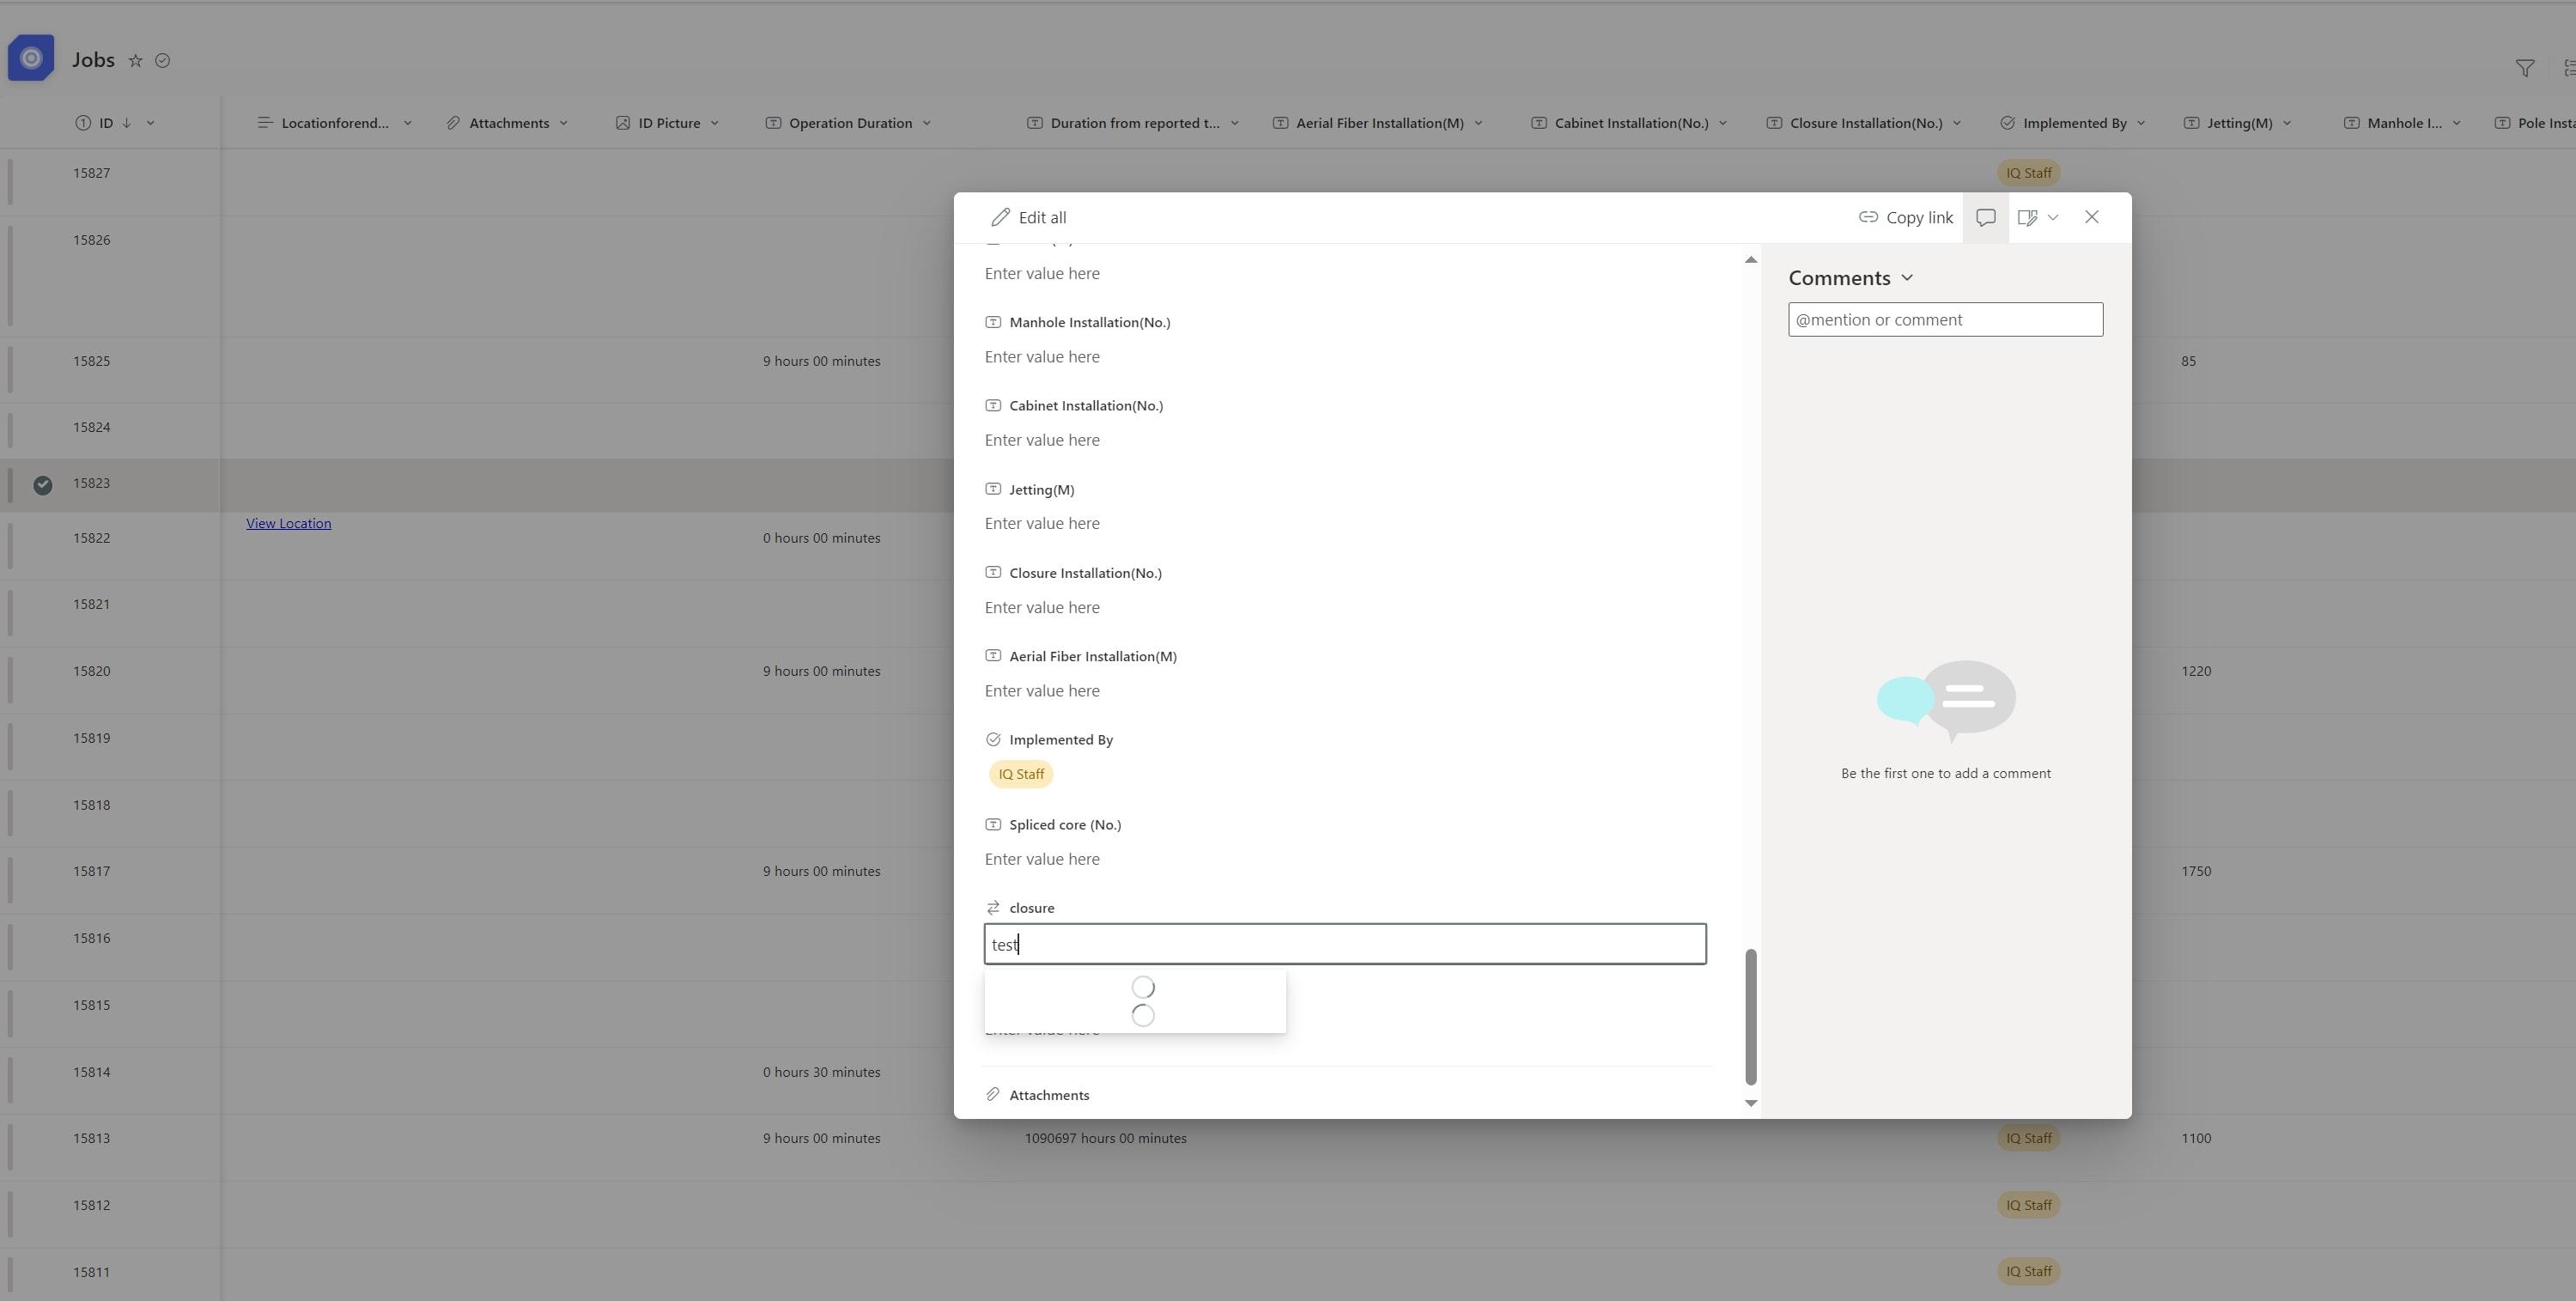This screenshot has width=2576, height=1301.
Task: Click the row ID 15820 cell
Action: [91, 671]
